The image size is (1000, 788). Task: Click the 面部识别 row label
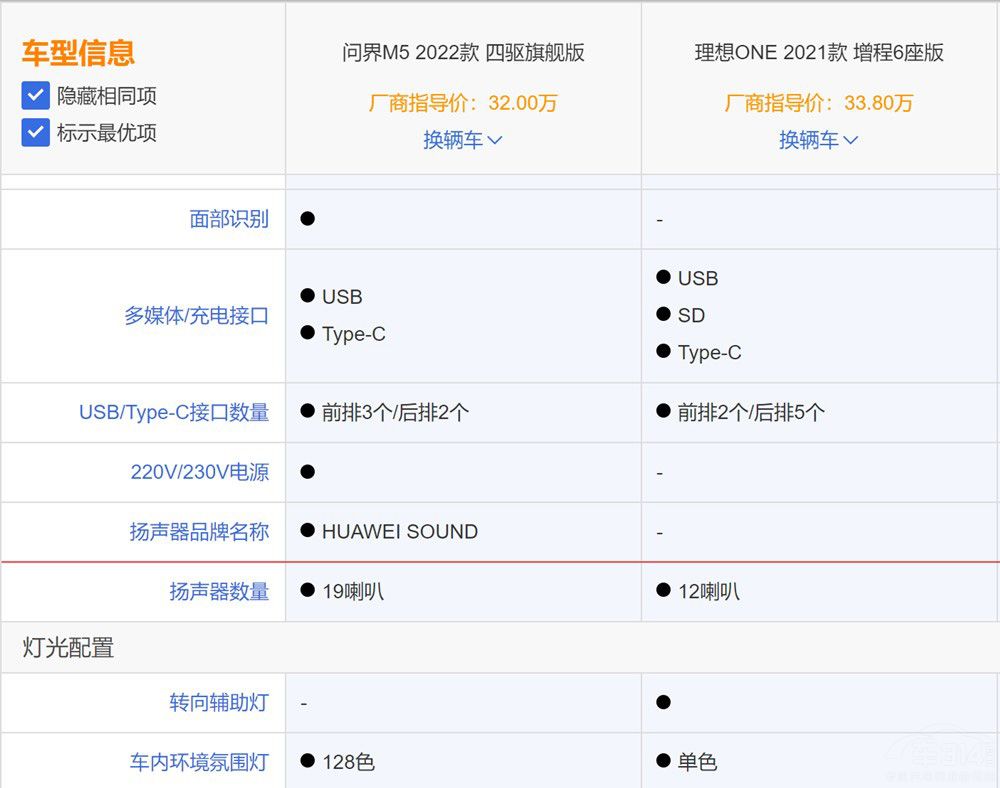pyautogui.click(x=229, y=219)
